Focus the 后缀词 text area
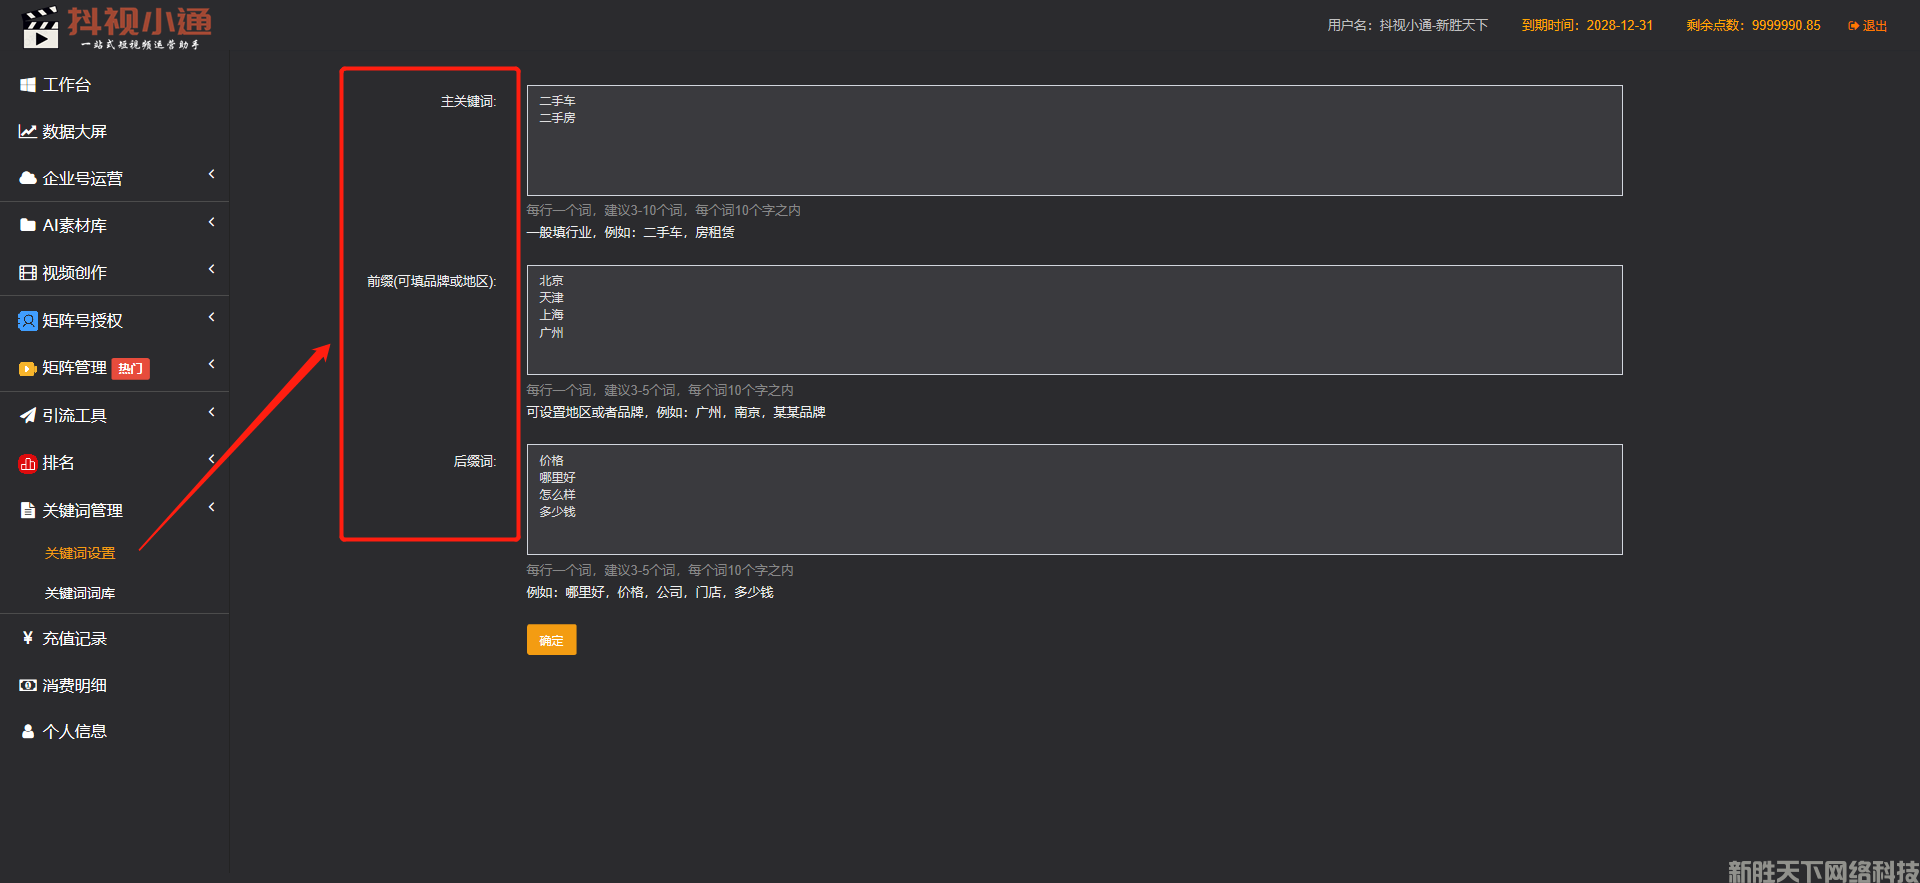This screenshot has height=883, width=1920. [1074, 500]
